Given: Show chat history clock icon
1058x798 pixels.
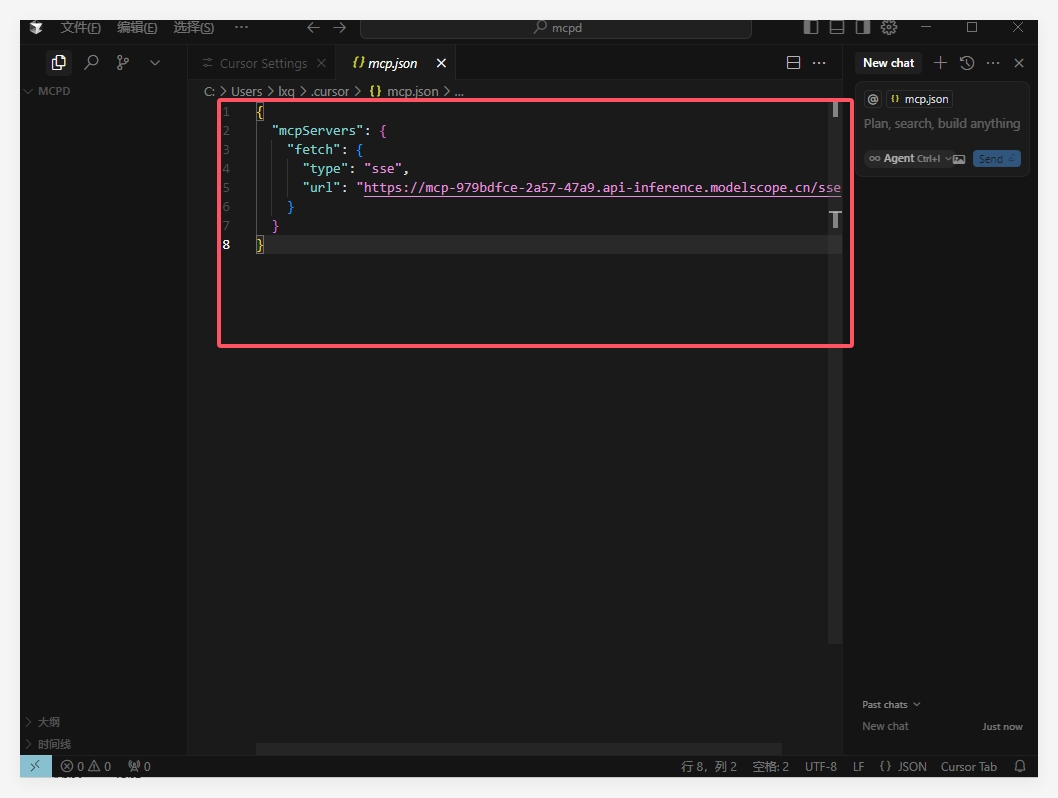Looking at the screenshot, I should tap(966, 63).
